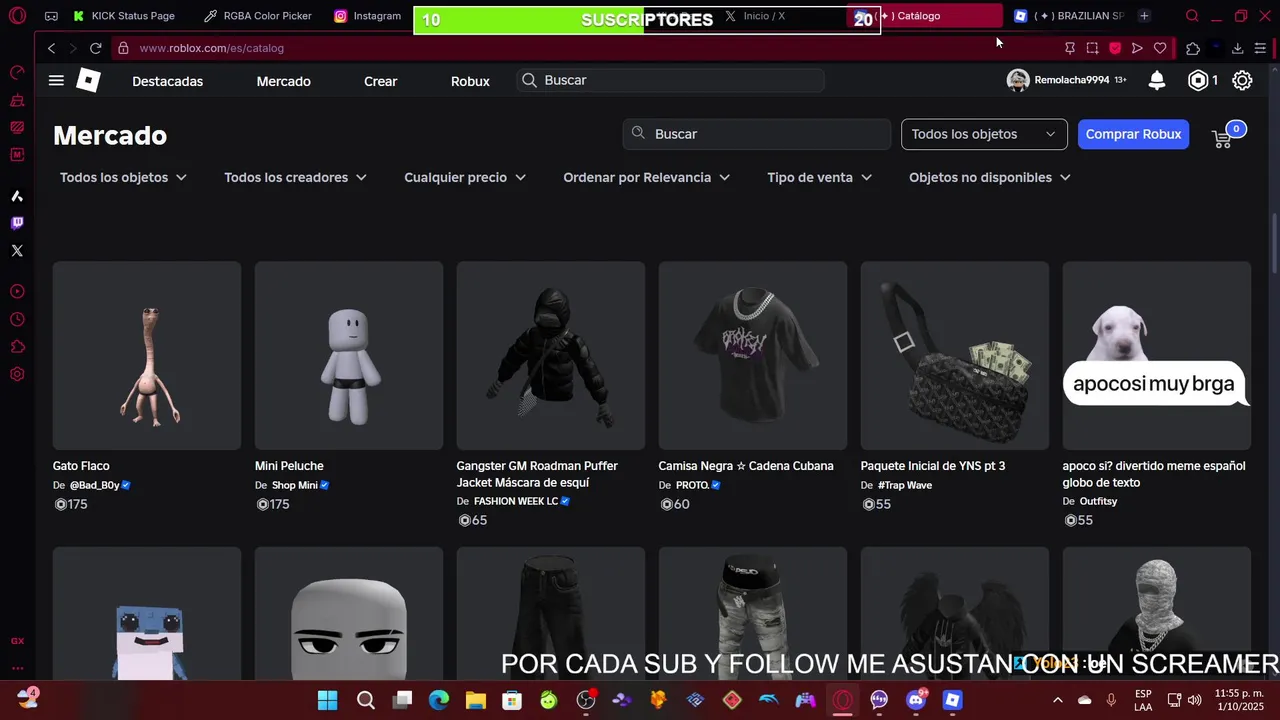Image resolution: width=1280 pixels, height=720 pixels.
Task: Click the Mercado Buscar search field
Action: point(756,134)
